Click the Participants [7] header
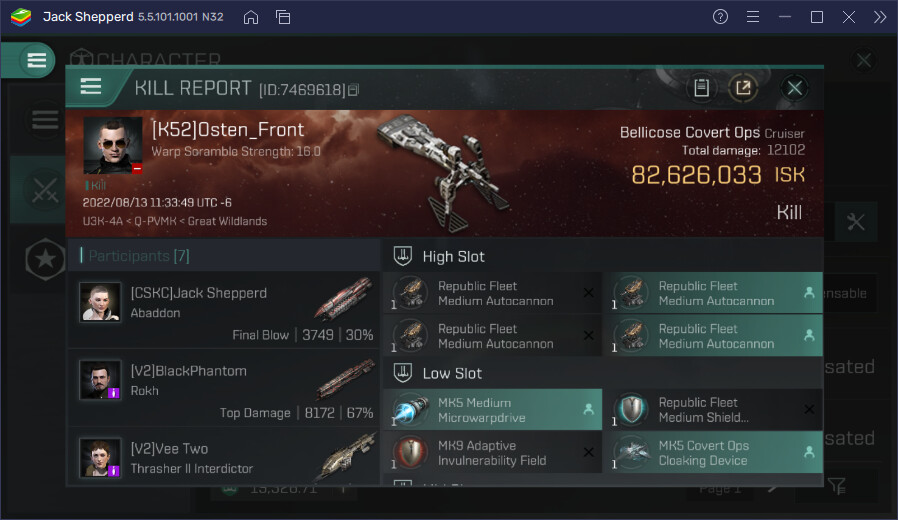Screen dimensions: 898x520 [135, 256]
